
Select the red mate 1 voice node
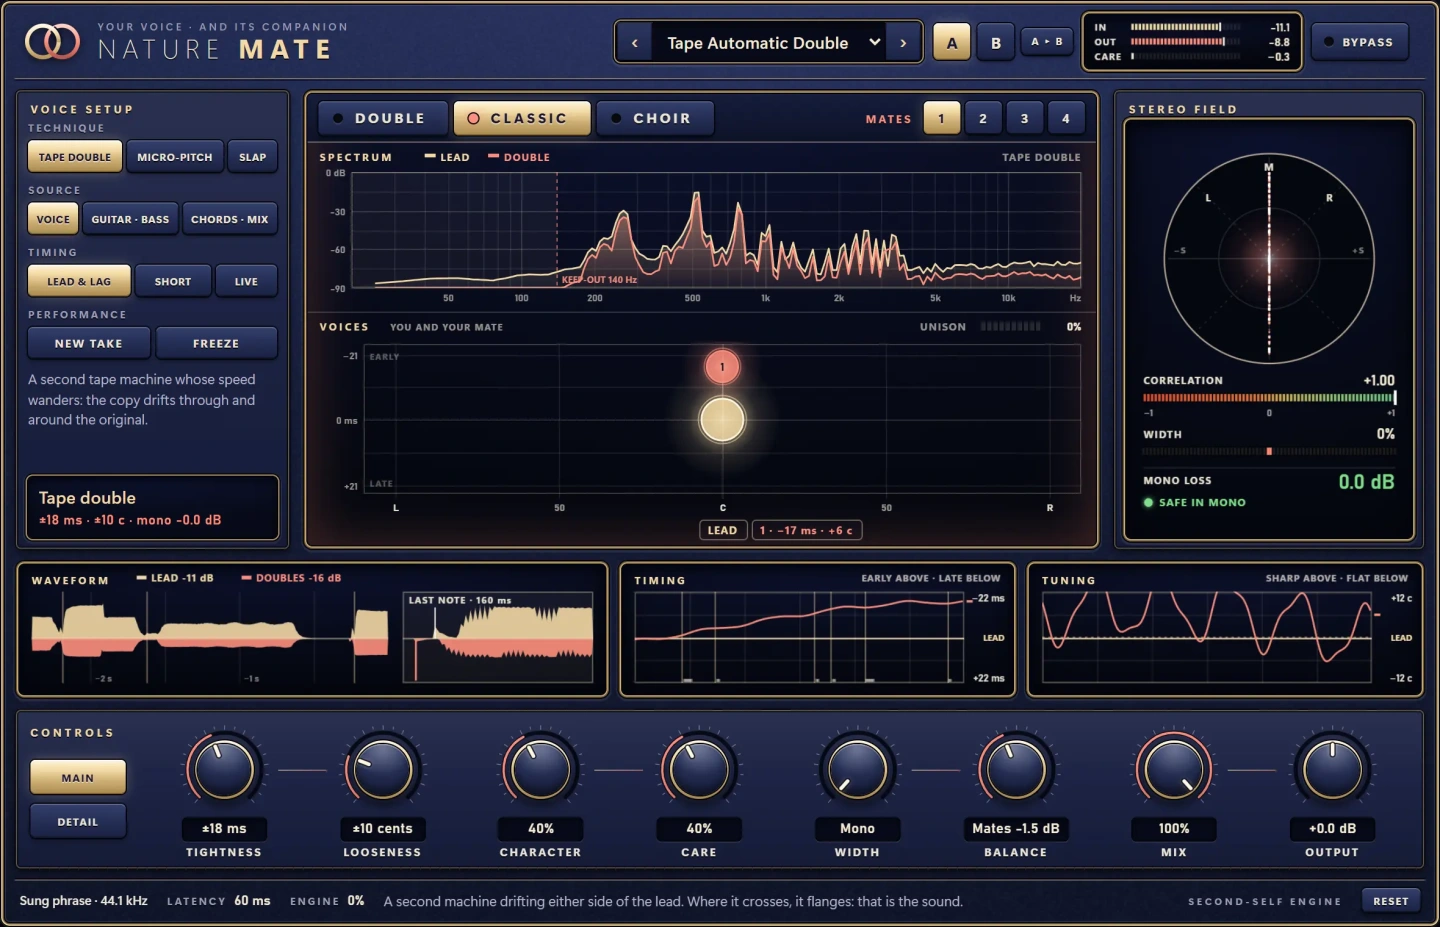click(x=722, y=367)
